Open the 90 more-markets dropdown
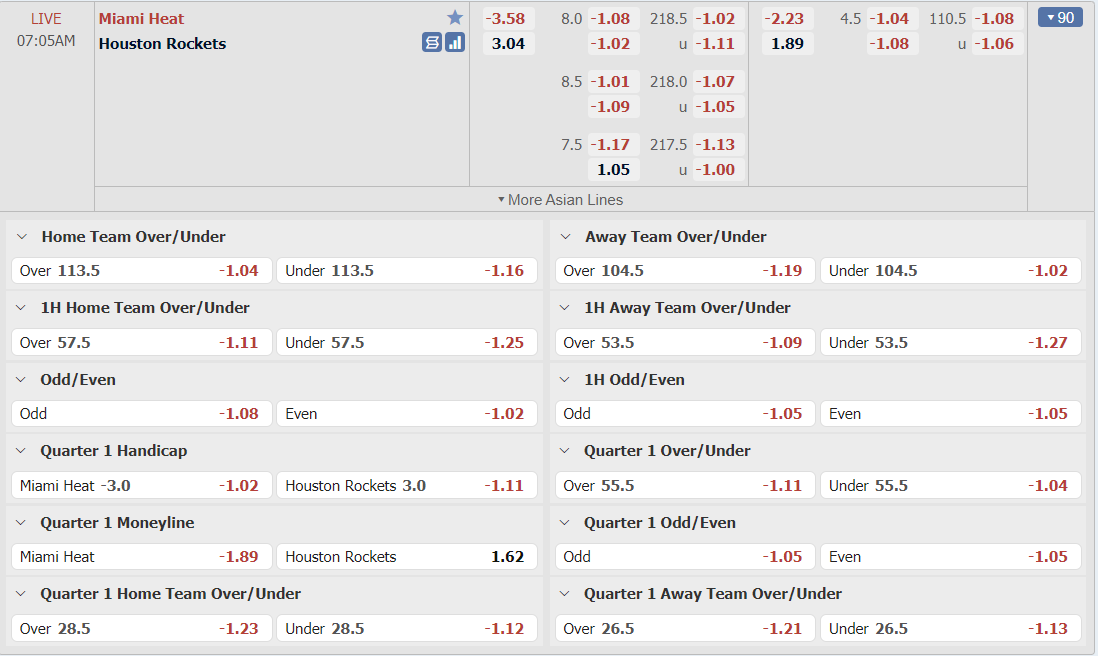 (1060, 18)
